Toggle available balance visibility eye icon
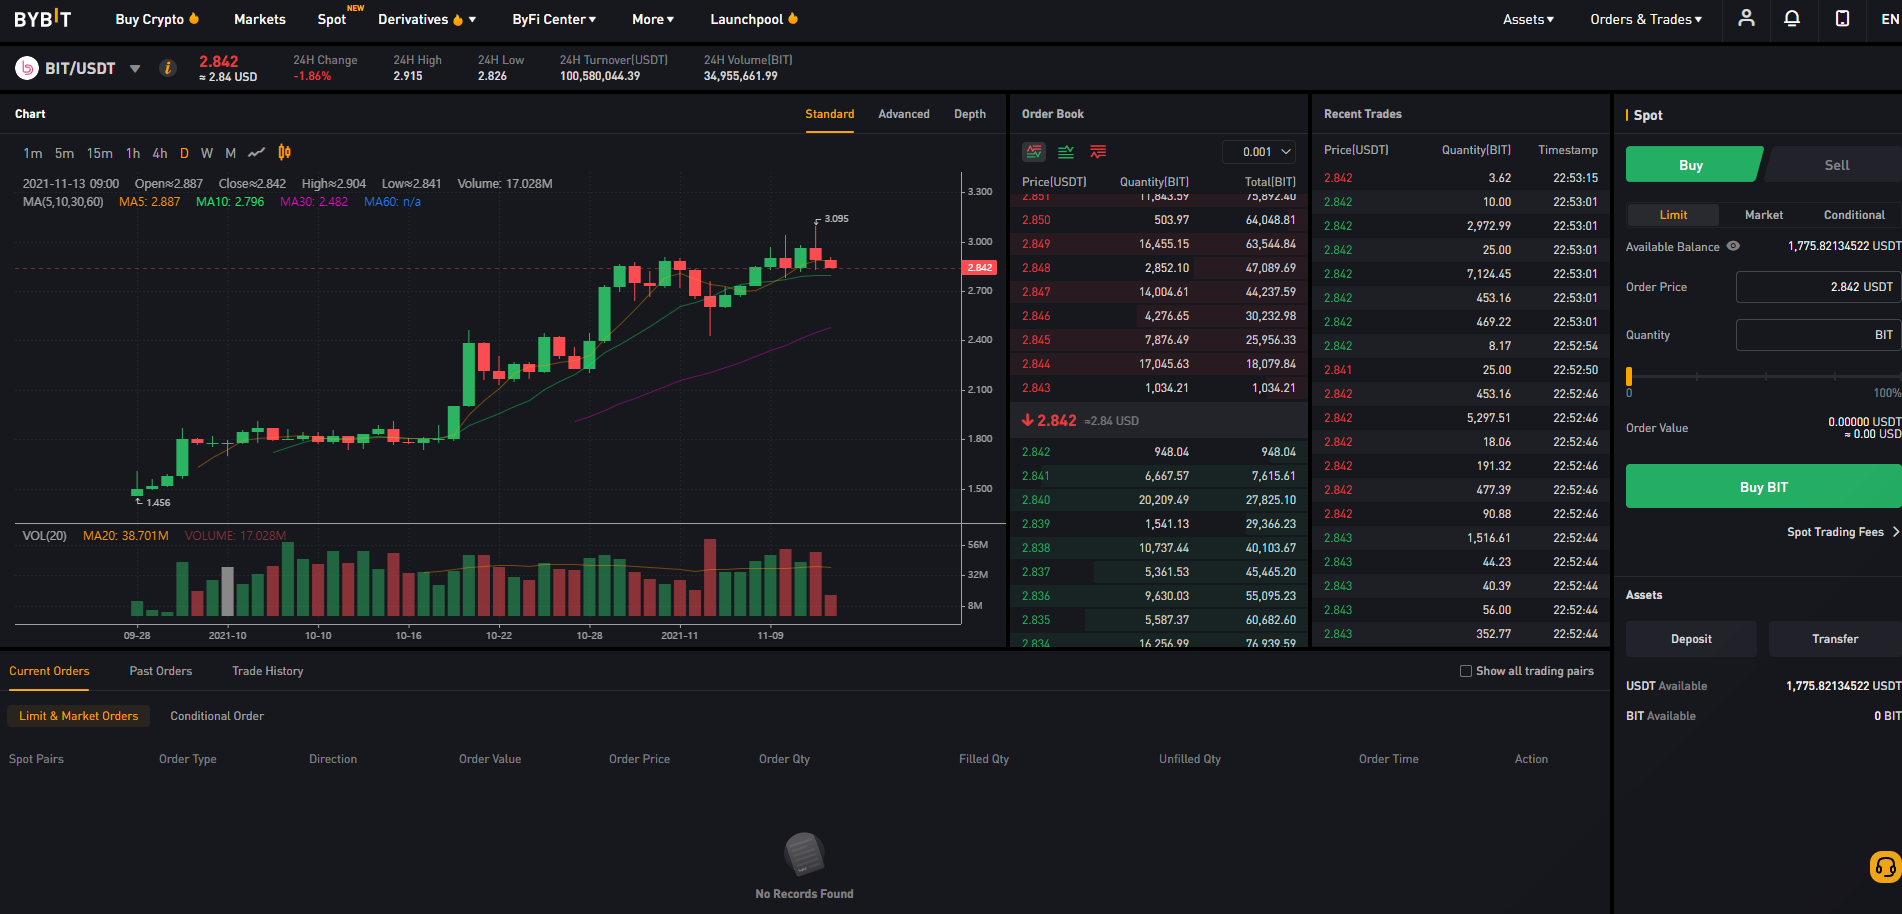1902x914 pixels. pyautogui.click(x=1734, y=246)
